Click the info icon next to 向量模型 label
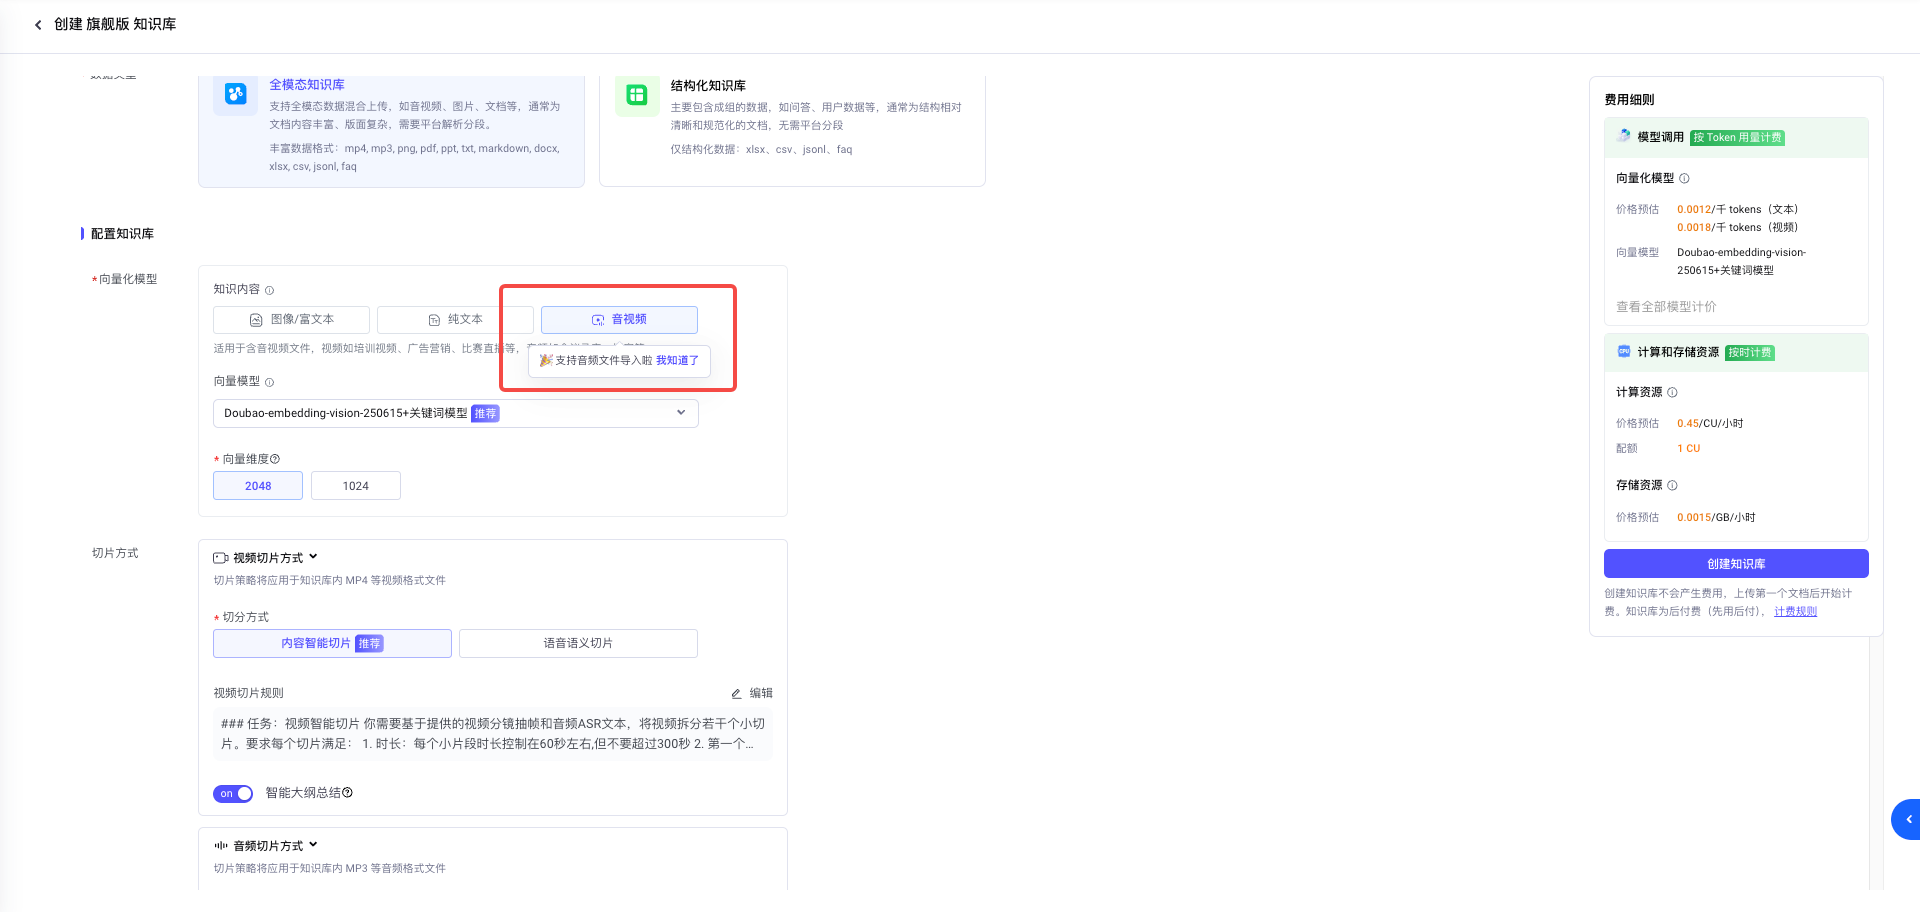Image resolution: width=1920 pixels, height=912 pixels. click(x=269, y=382)
